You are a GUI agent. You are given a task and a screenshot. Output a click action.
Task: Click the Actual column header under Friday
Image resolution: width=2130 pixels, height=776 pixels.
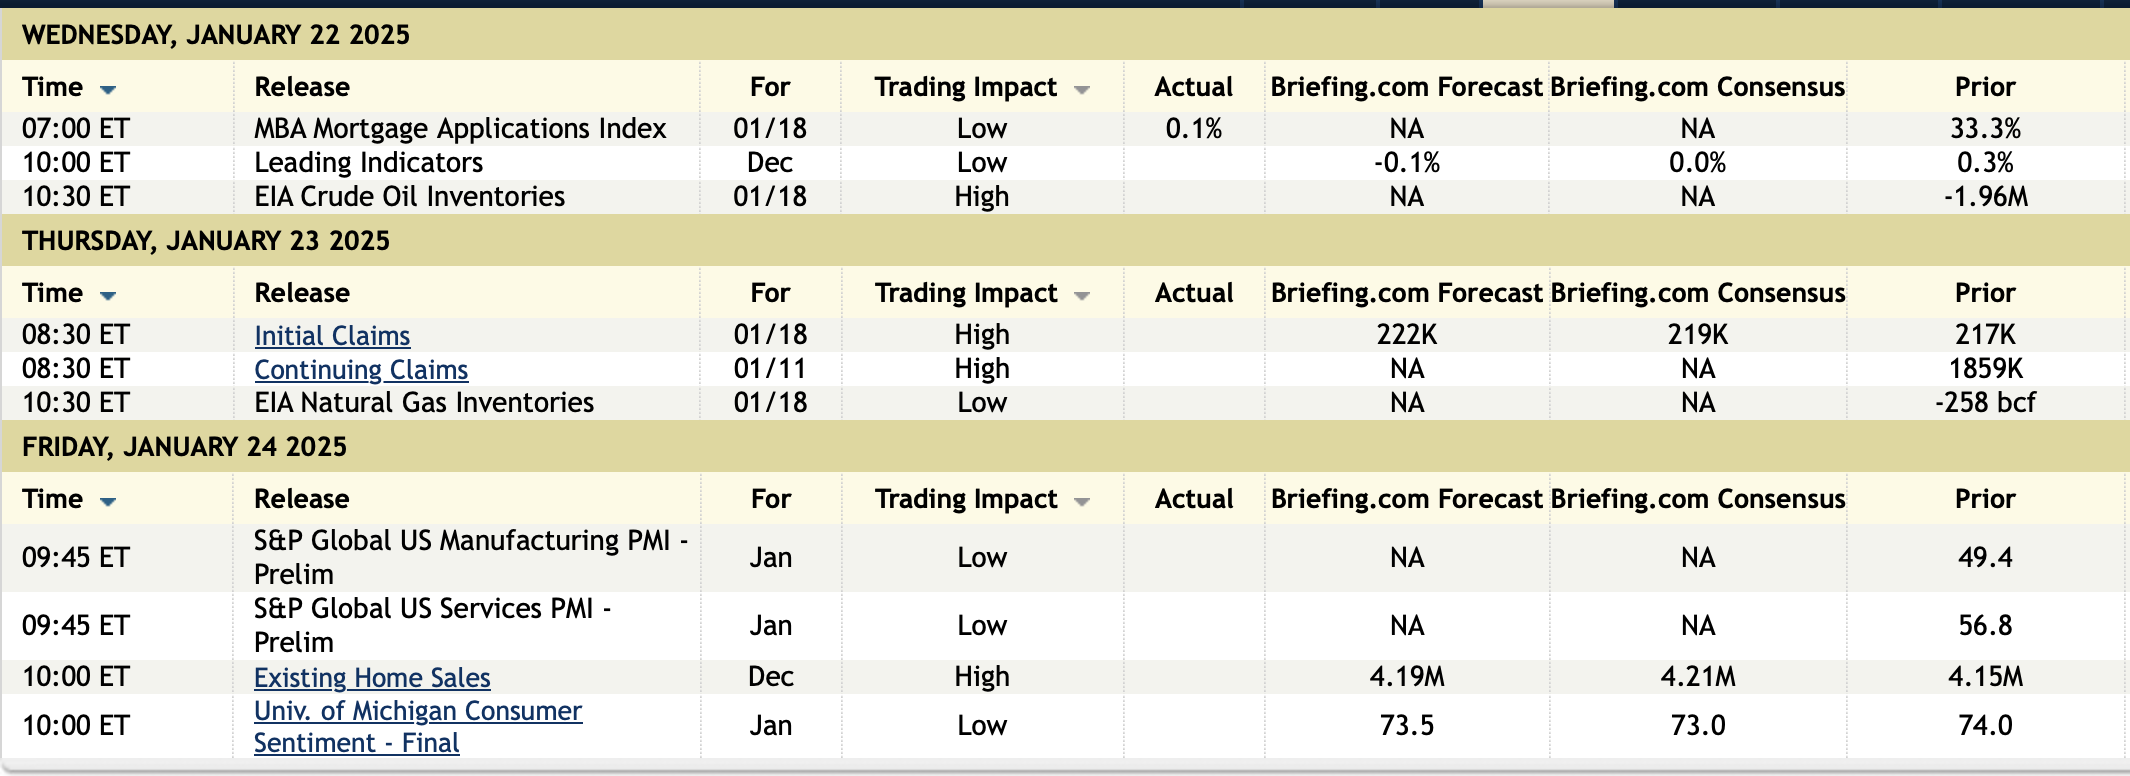tap(1194, 499)
